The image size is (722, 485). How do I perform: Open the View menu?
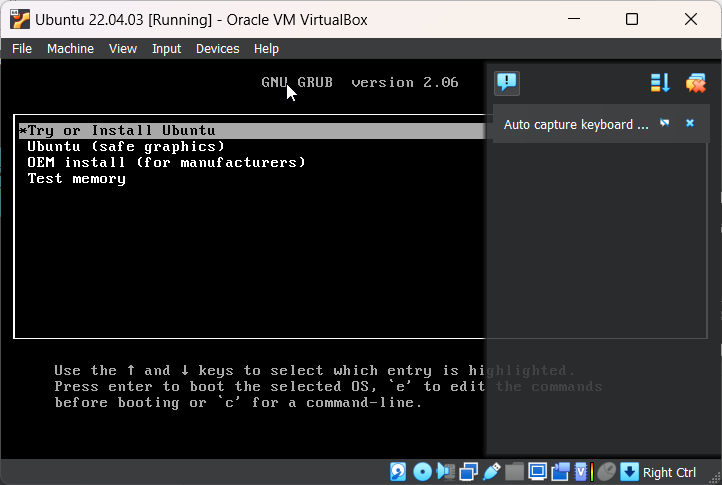[123, 48]
